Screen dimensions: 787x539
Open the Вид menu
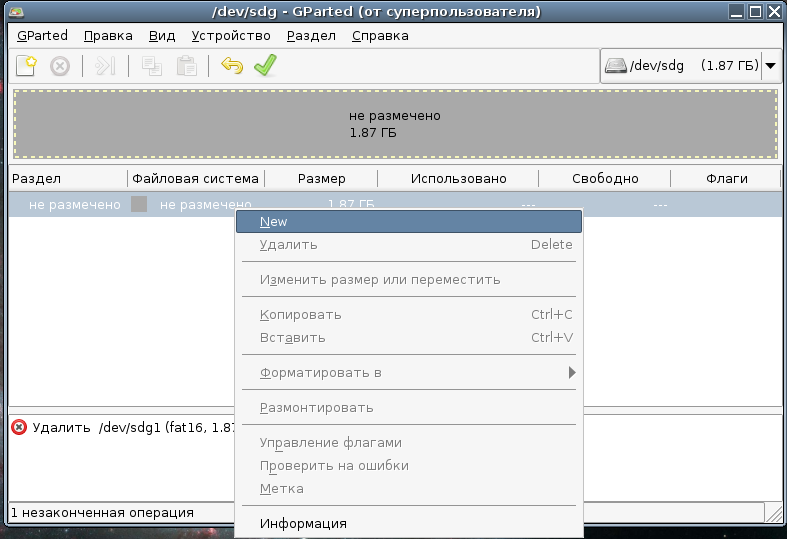coord(162,36)
